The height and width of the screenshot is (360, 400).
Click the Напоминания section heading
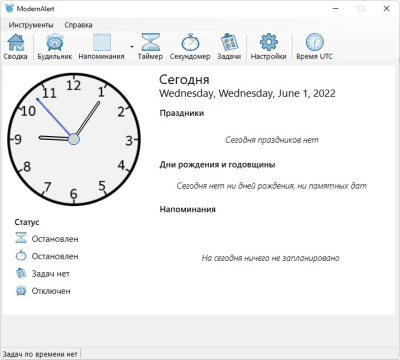pos(188,209)
